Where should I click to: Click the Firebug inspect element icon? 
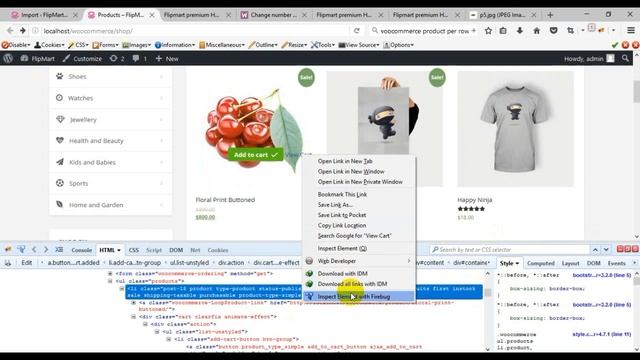21,249
